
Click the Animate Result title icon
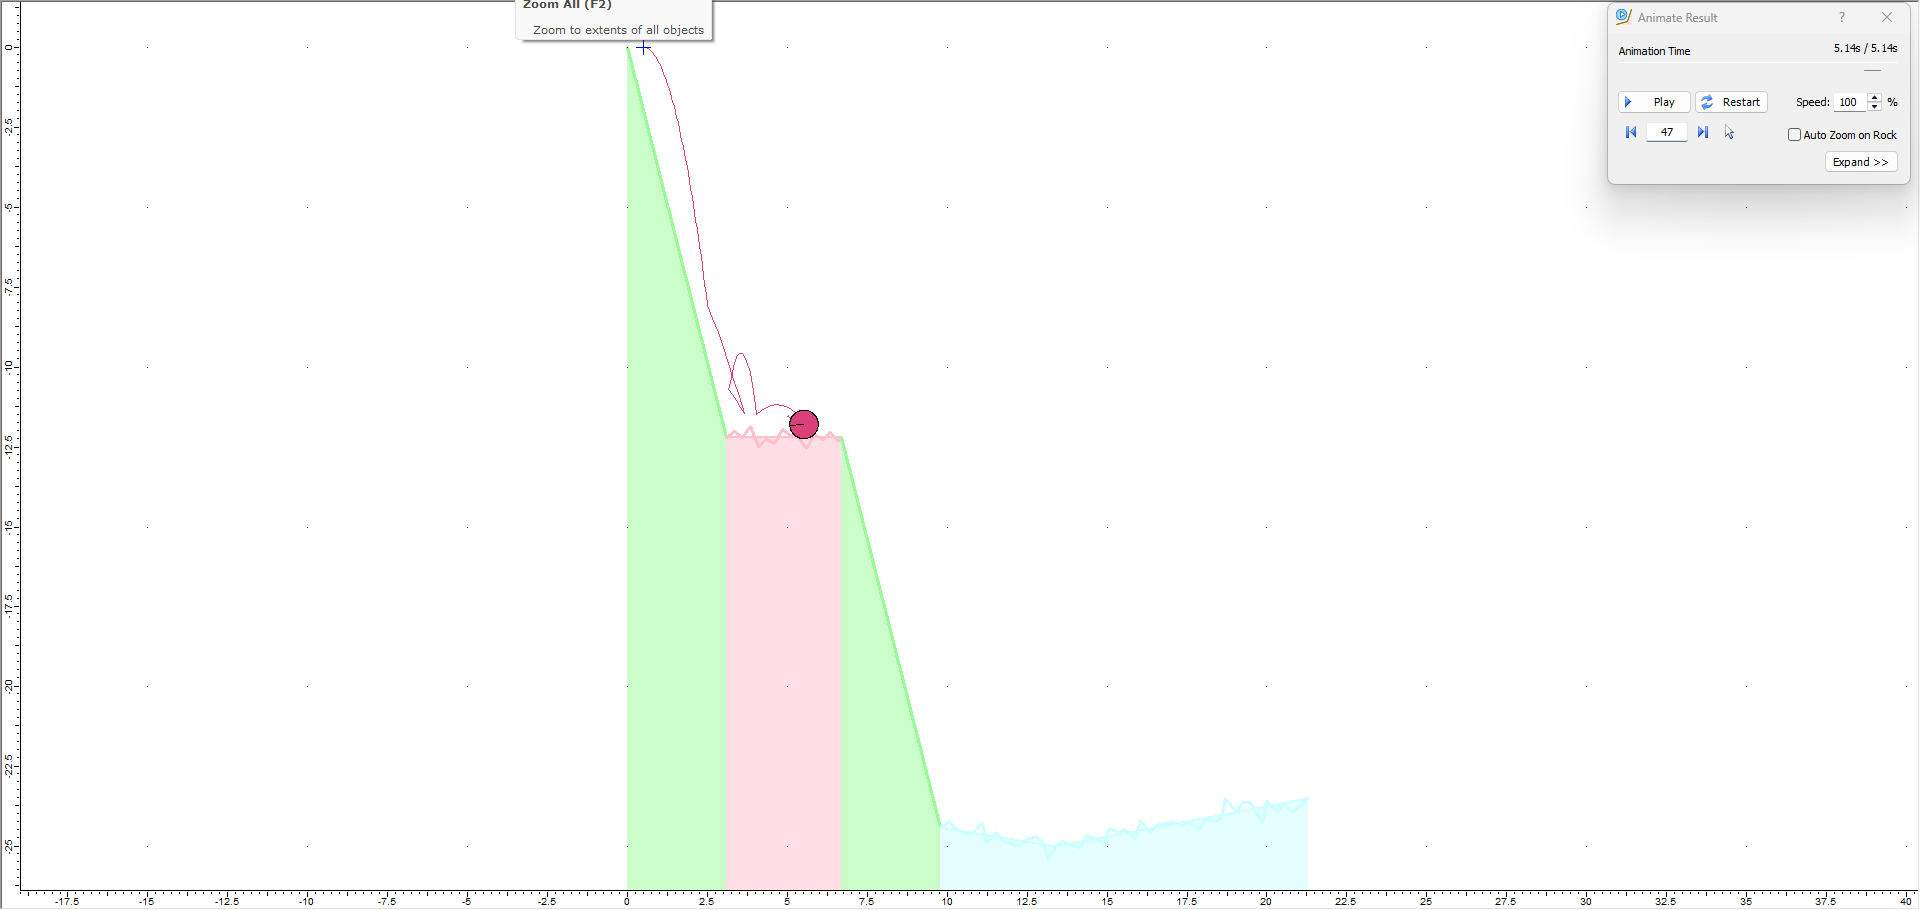[x=1623, y=17]
